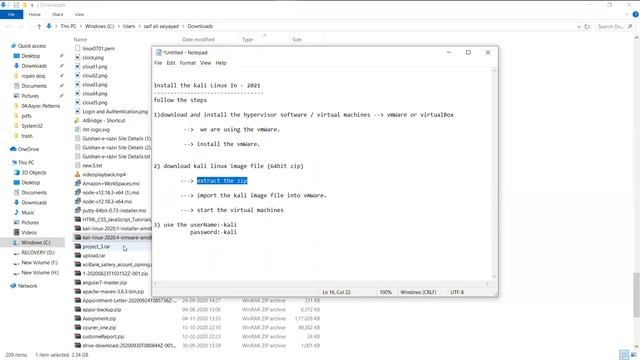Select the Assignment.zip archive icon
Viewport: 640px width, 360px height.
click(x=77, y=318)
